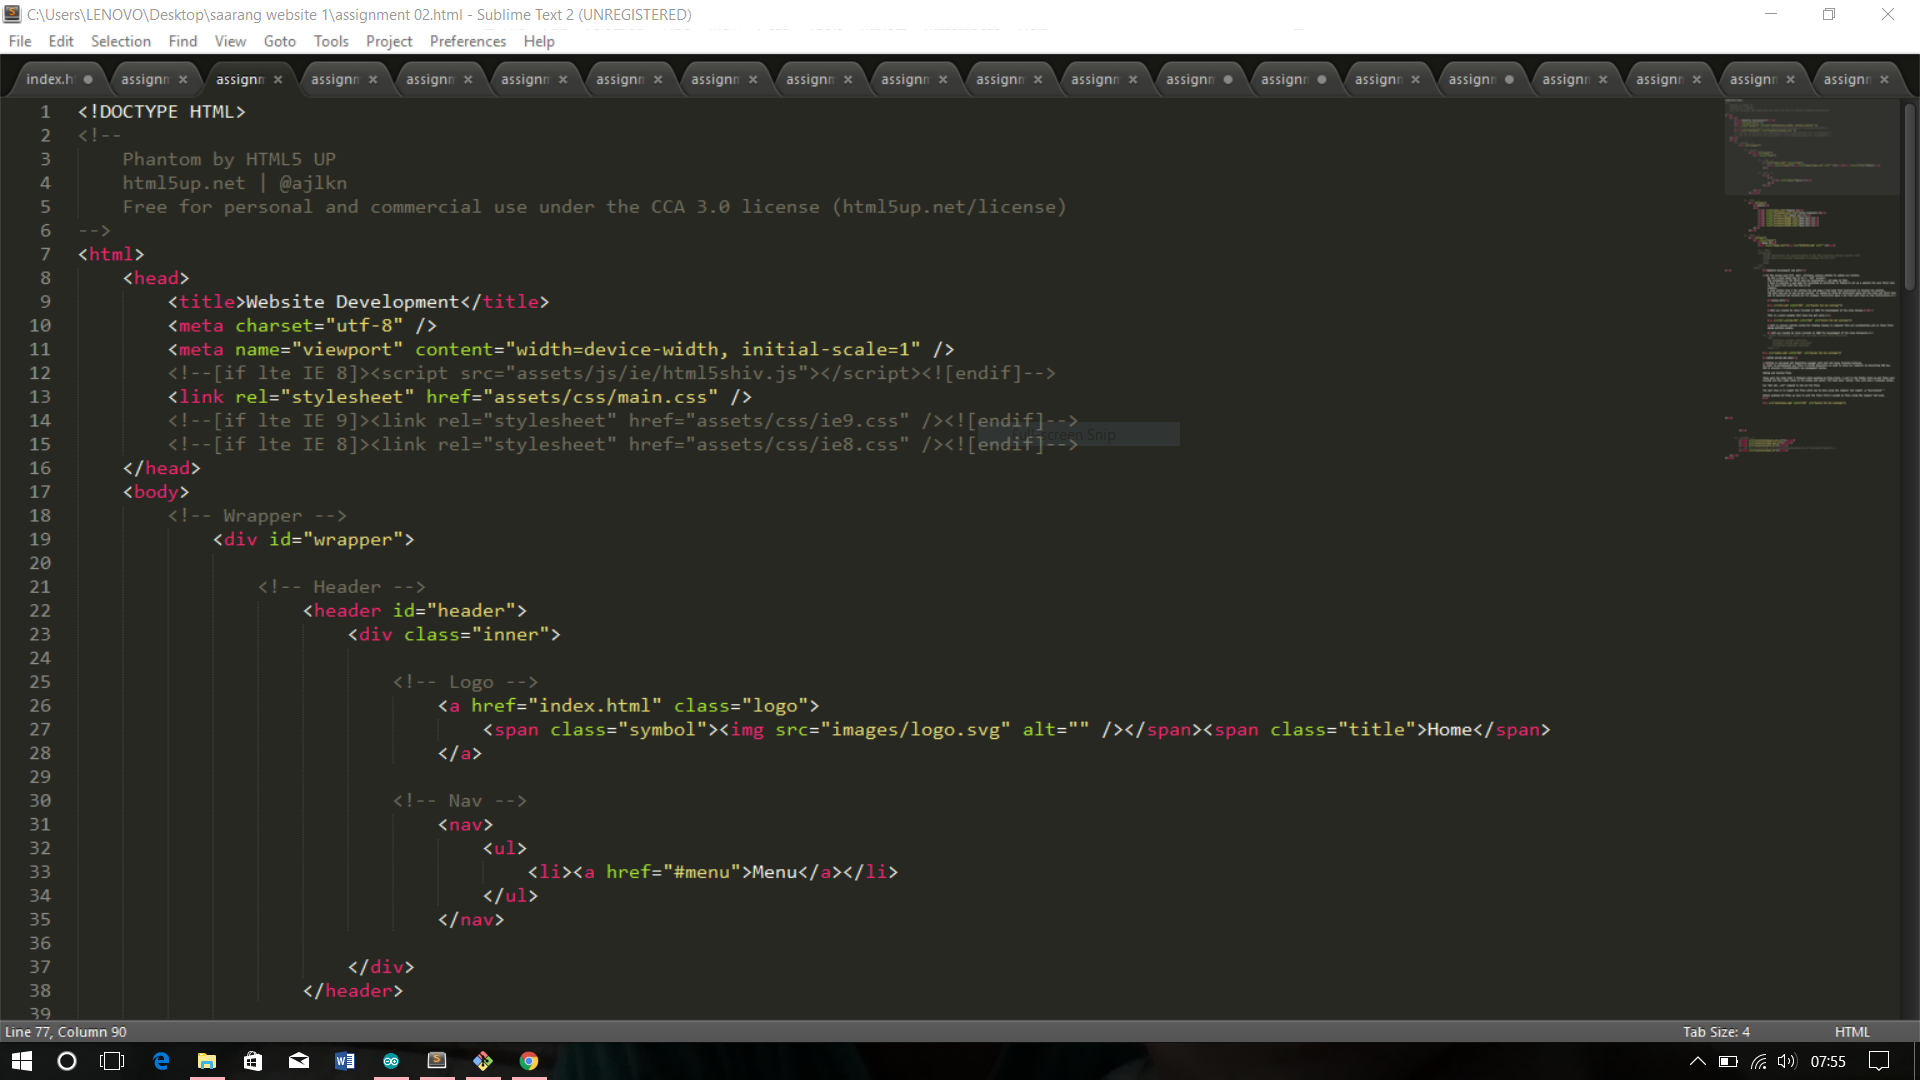The width and height of the screenshot is (1920, 1080).
Task: Close the currently active assignment tab
Action: [278, 79]
